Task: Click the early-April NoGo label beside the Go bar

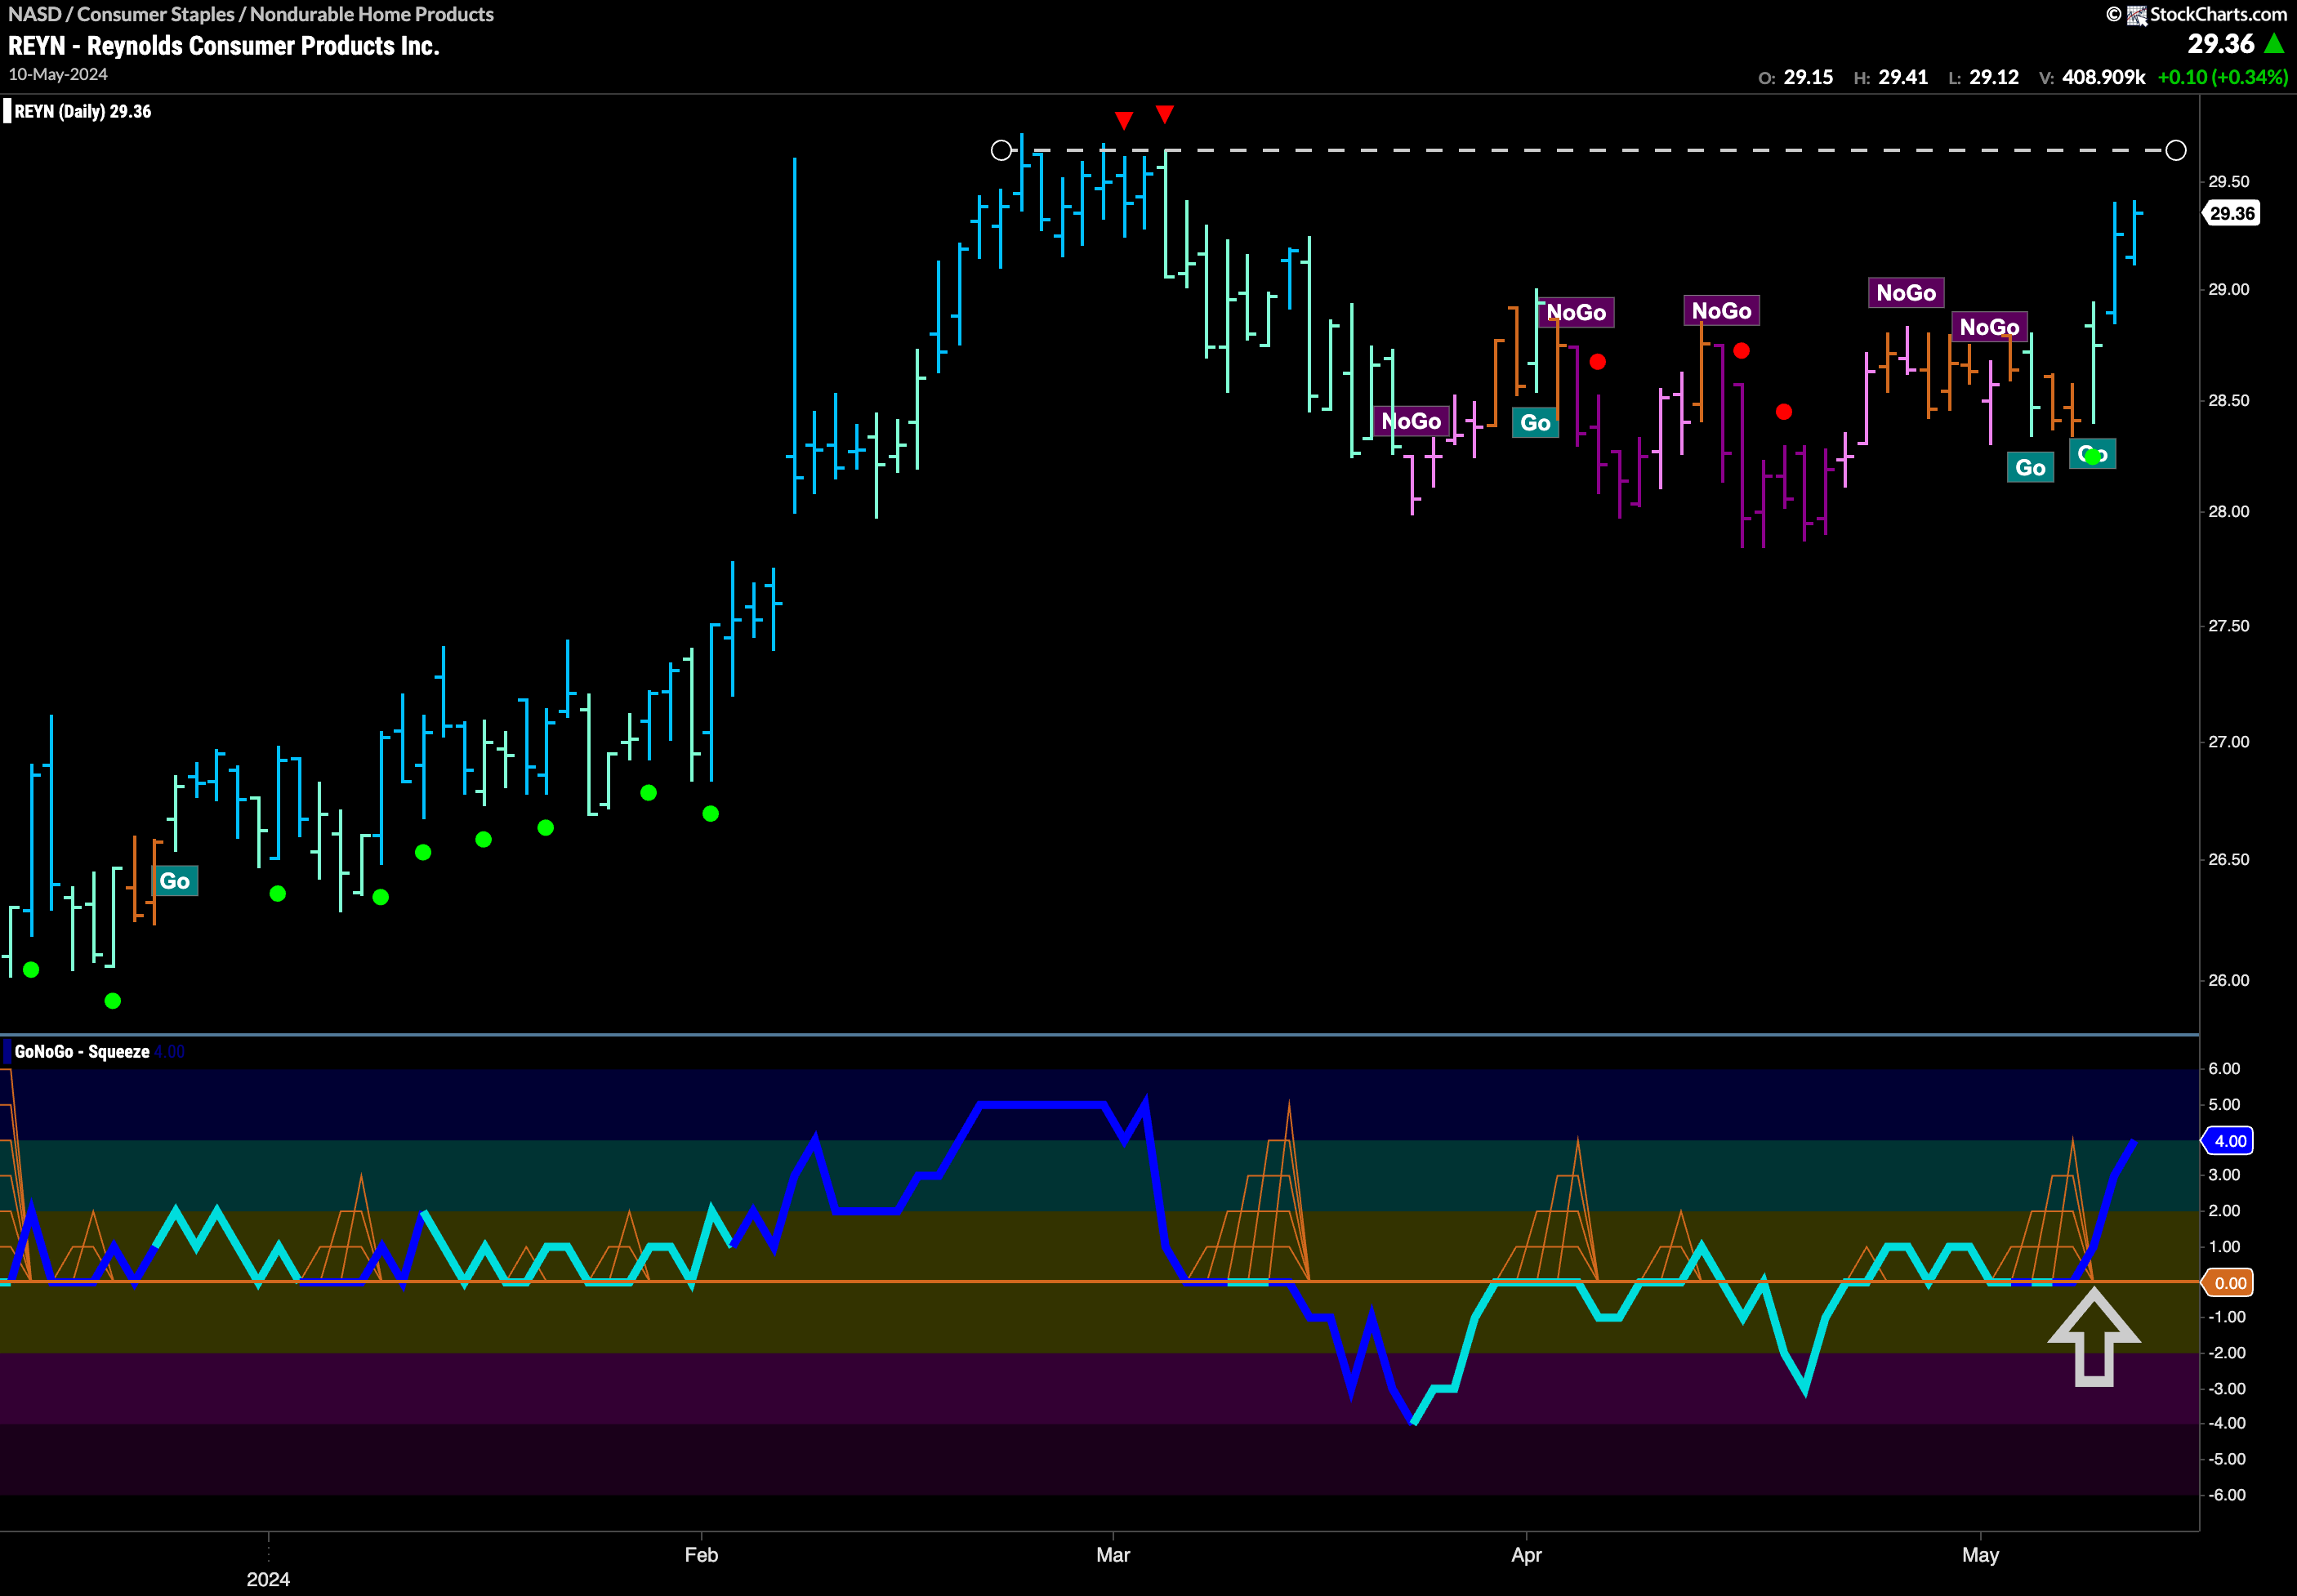Action: point(1577,313)
